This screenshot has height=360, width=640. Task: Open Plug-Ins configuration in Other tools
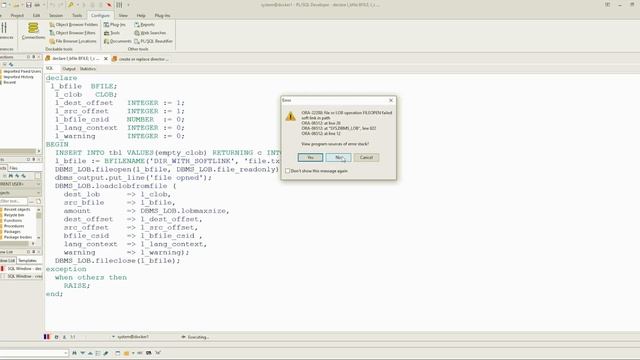click(115, 24)
